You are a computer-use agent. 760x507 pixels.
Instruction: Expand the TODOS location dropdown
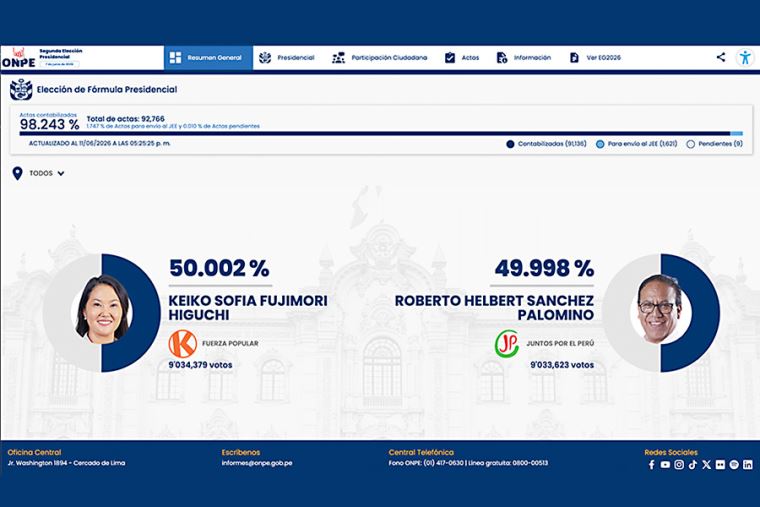(47, 174)
